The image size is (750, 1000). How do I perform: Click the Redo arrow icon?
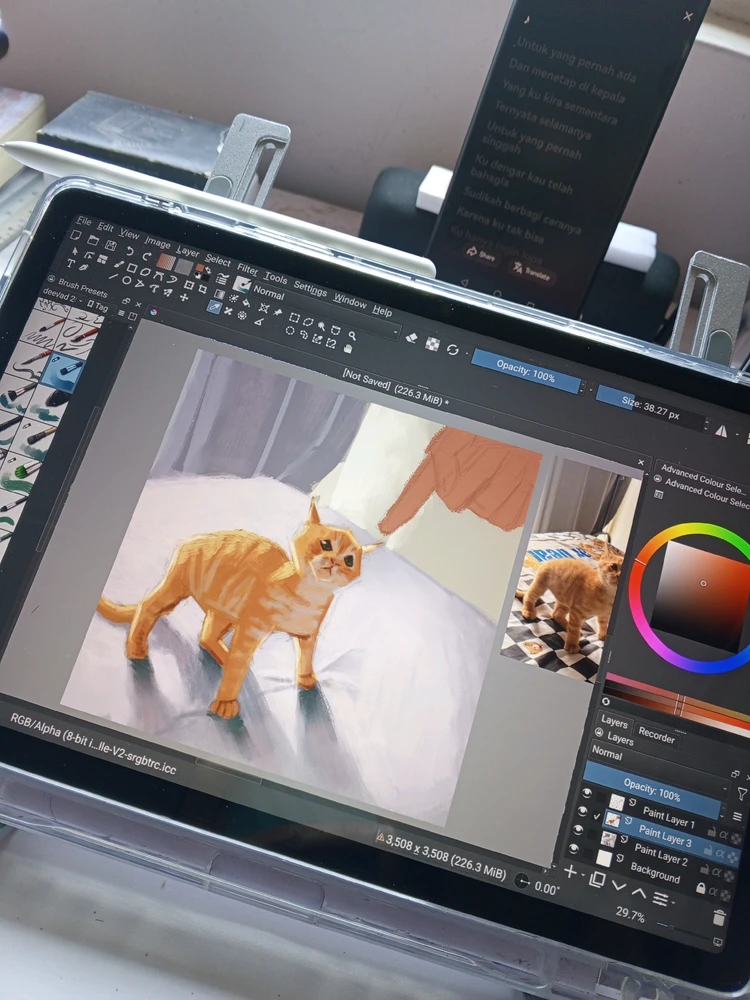tap(147, 256)
